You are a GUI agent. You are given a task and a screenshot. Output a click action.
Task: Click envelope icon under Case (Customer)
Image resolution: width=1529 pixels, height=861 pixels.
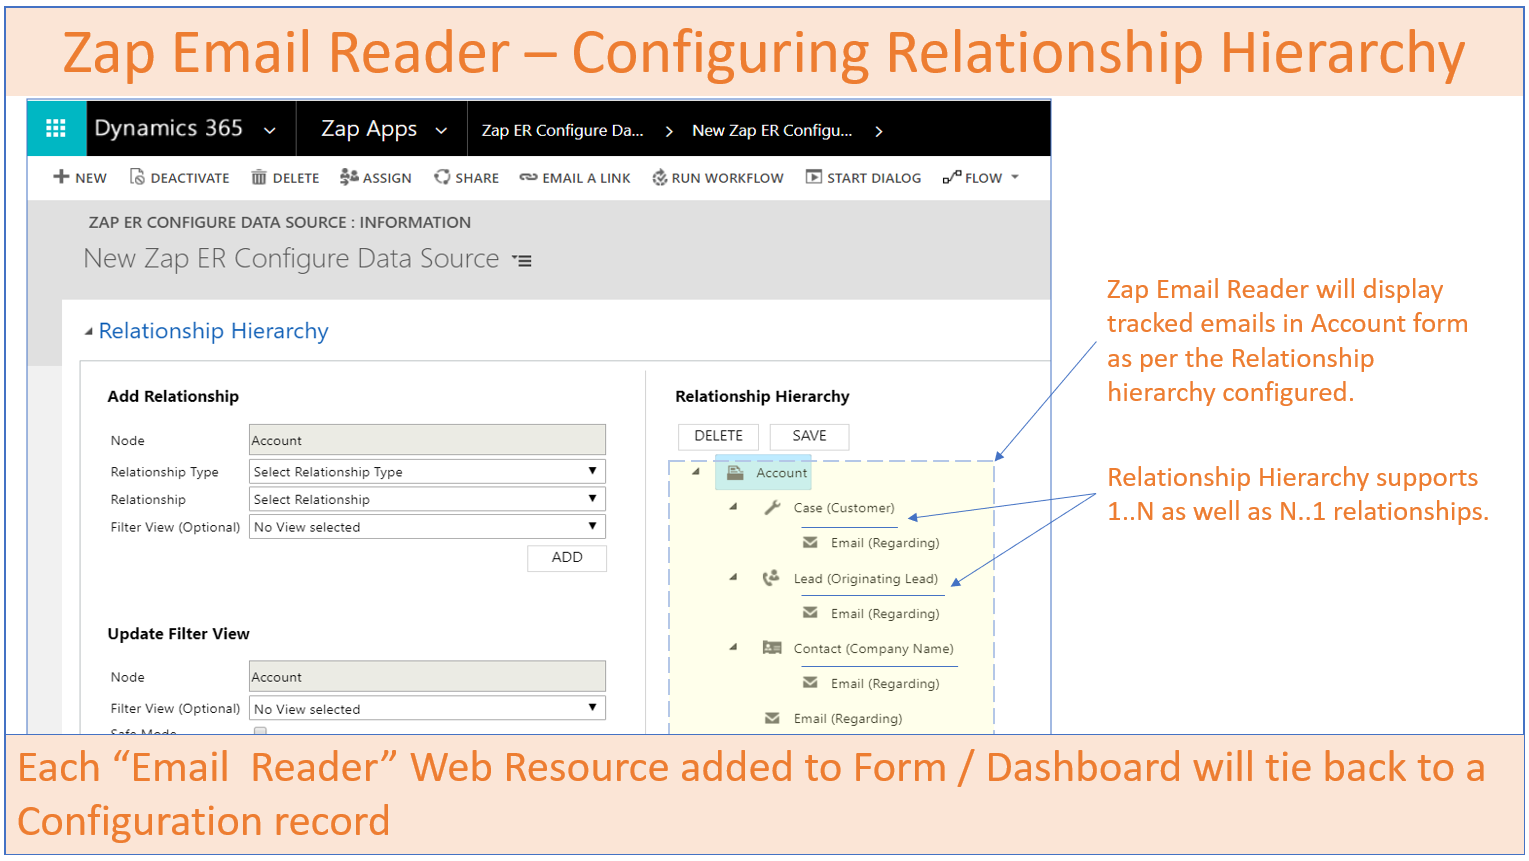point(810,542)
